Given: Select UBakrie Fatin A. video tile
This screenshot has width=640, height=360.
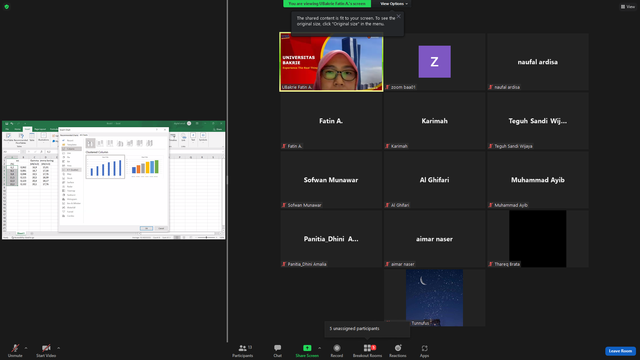Looking at the screenshot, I should point(331,62).
